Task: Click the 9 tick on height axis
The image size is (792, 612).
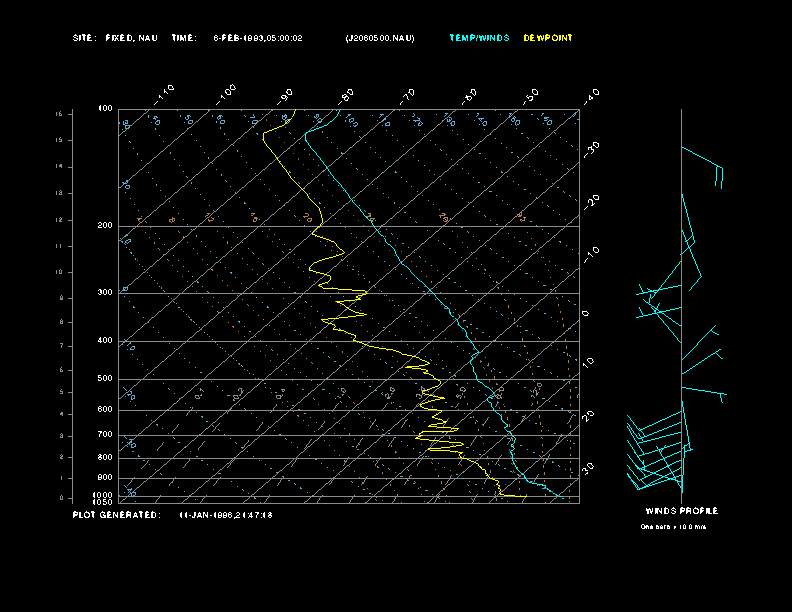Action: click(x=62, y=298)
